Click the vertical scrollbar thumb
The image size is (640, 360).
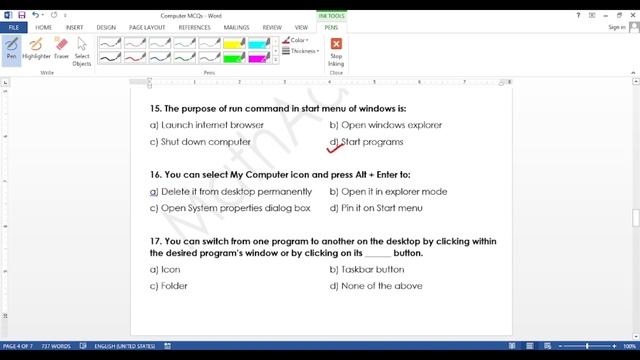click(x=636, y=218)
